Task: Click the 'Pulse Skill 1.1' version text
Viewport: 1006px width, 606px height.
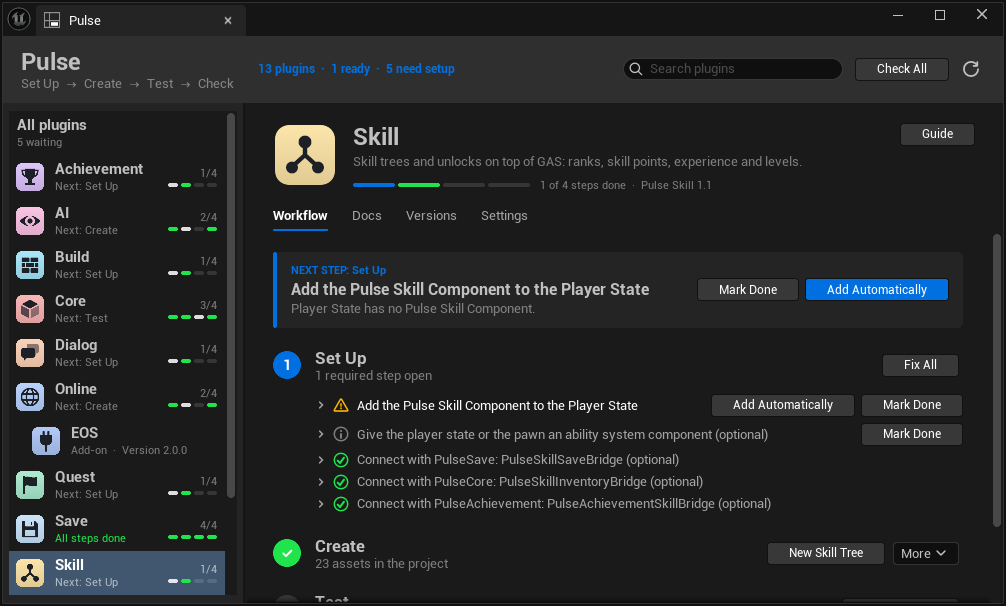Action: click(676, 185)
